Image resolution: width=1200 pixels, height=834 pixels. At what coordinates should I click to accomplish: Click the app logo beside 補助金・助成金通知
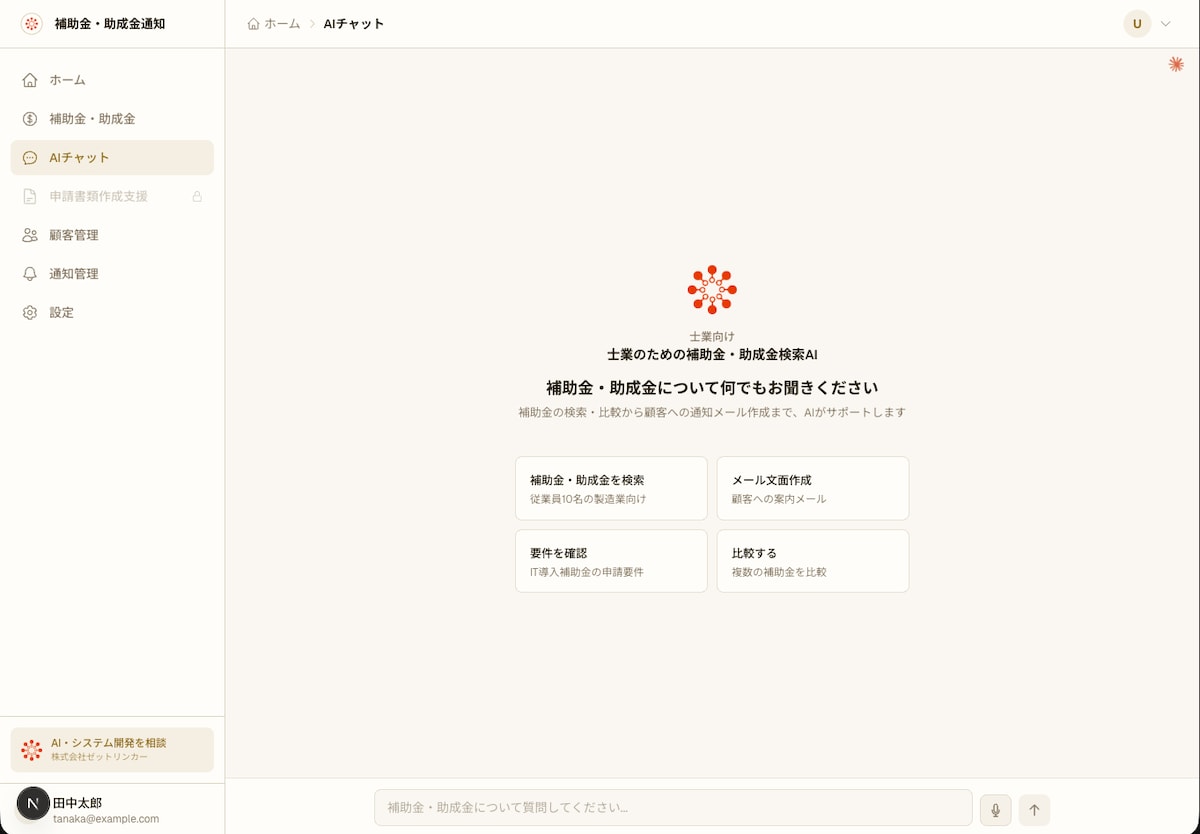coord(32,24)
